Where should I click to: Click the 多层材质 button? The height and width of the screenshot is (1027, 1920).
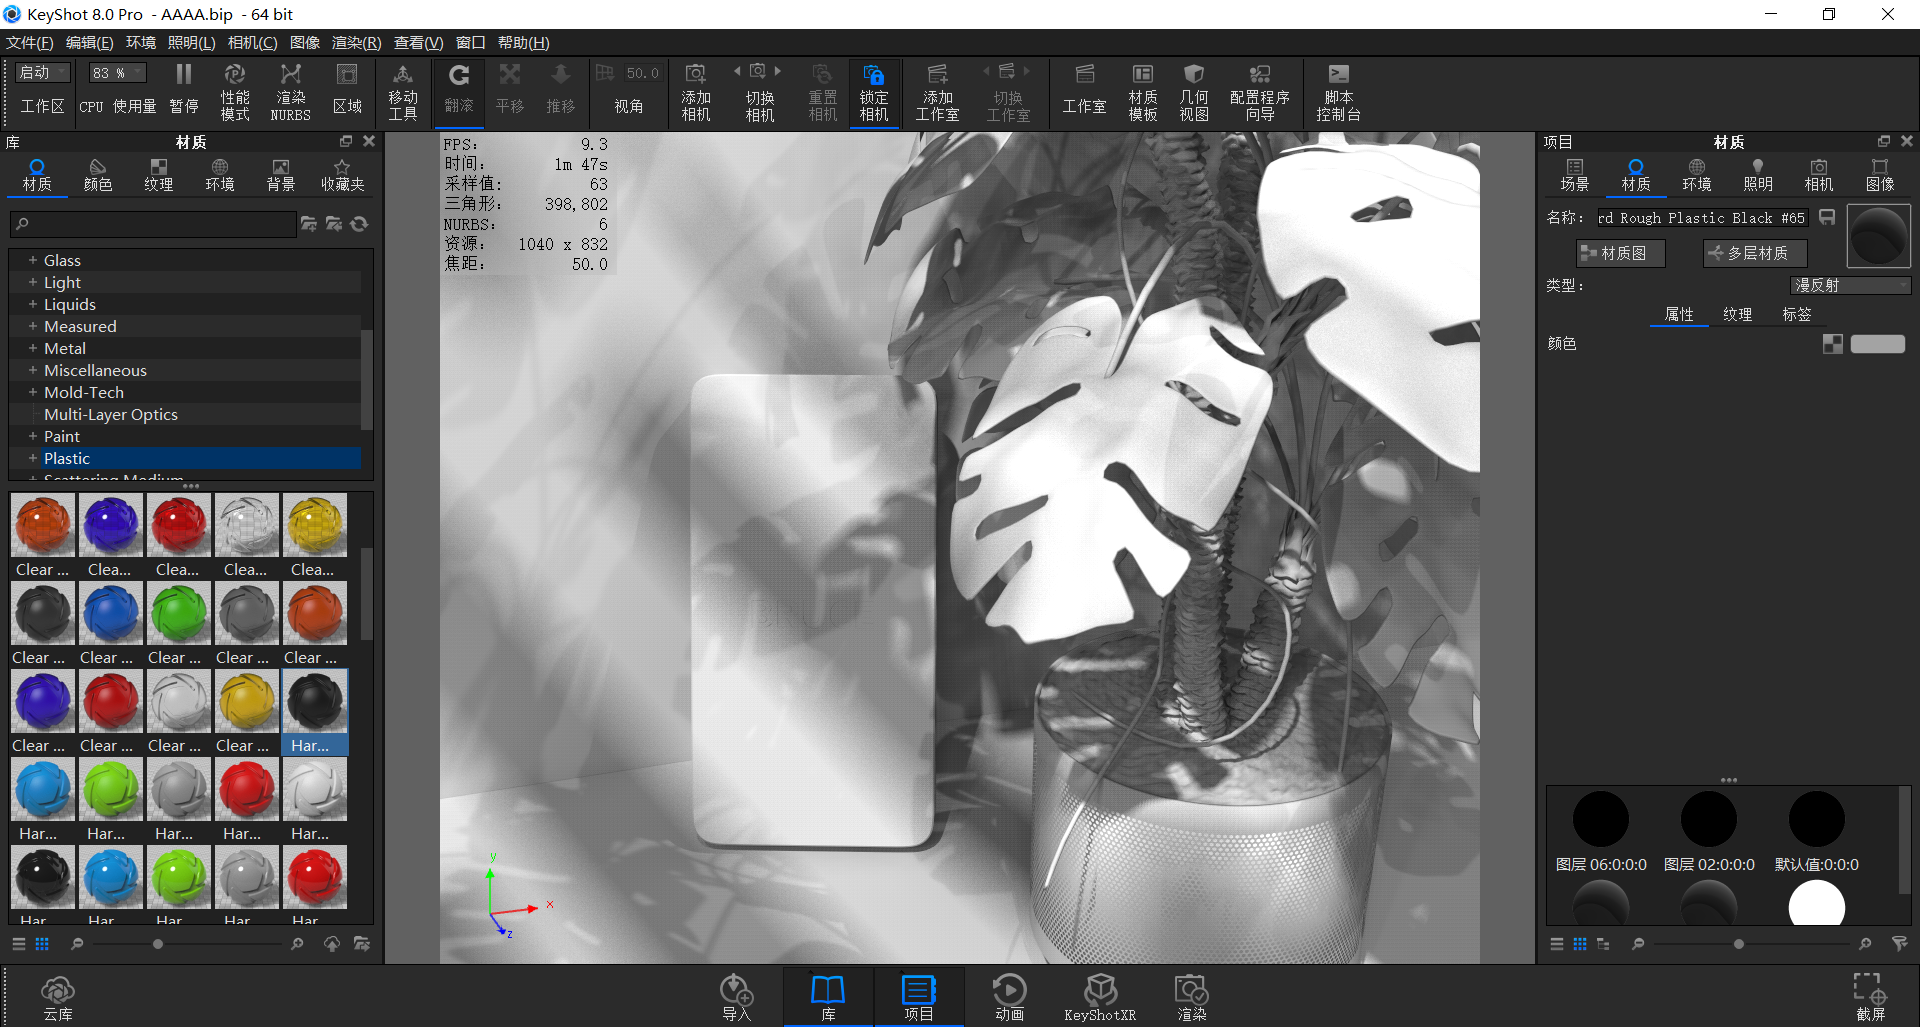pos(1753,253)
